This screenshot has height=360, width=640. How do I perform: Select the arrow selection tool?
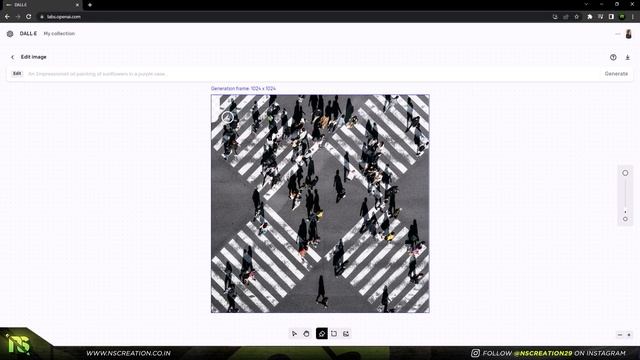(294, 333)
